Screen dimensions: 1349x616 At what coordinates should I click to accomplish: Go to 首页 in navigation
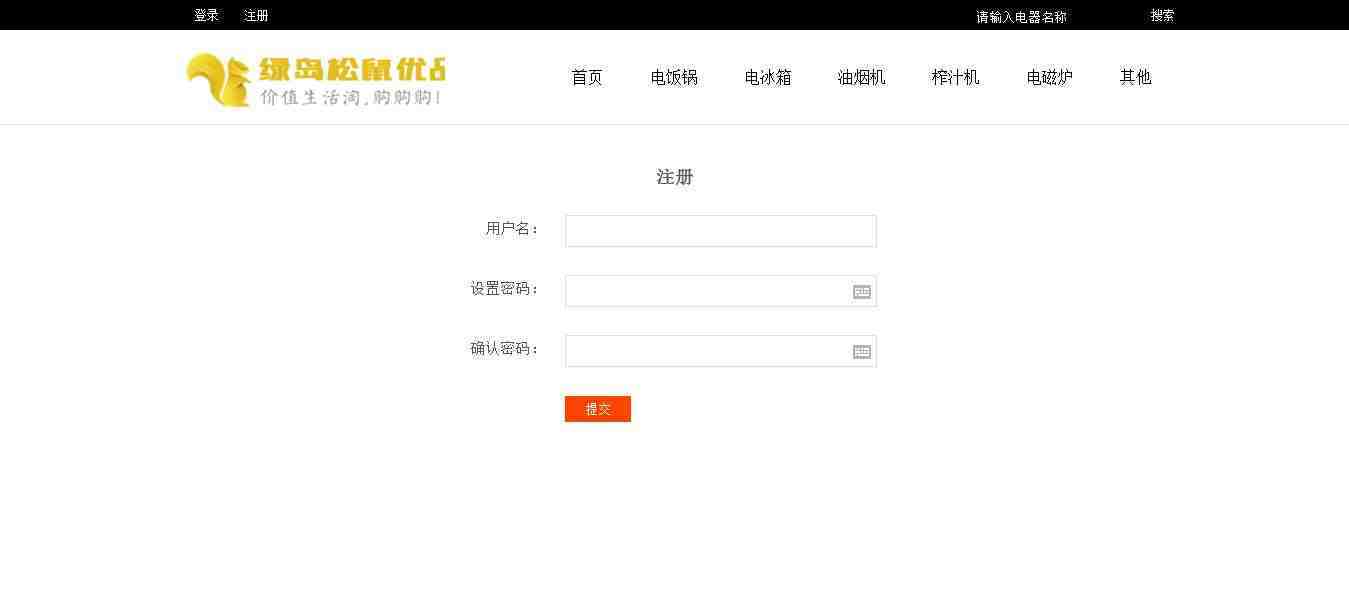point(587,77)
